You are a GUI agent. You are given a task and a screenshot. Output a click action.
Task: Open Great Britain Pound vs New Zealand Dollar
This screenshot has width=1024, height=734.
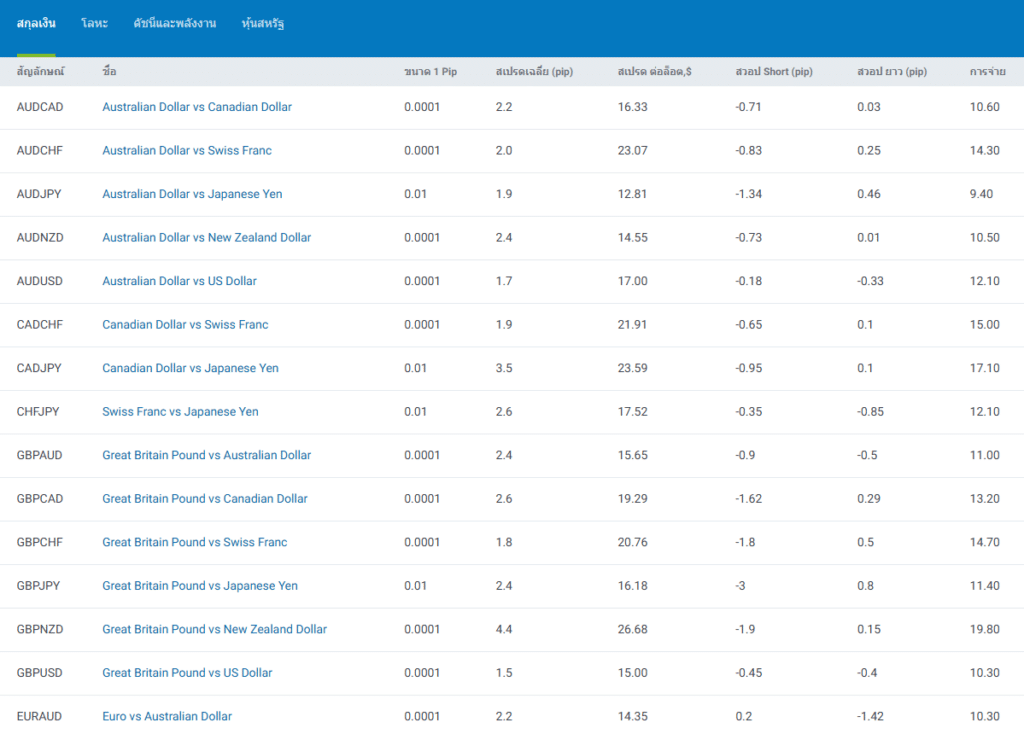coord(214,629)
